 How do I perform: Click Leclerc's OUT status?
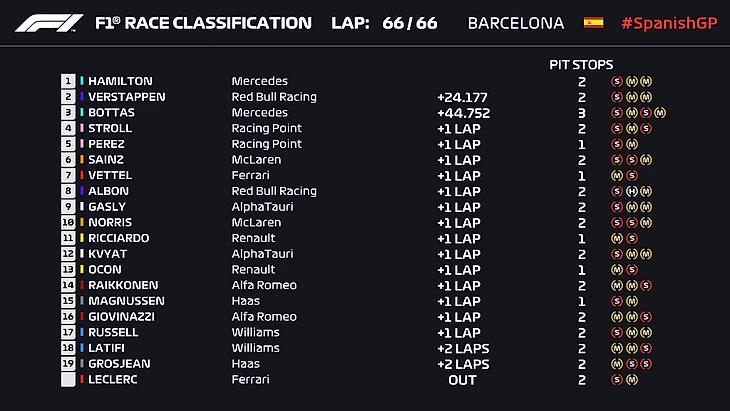tap(461, 380)
